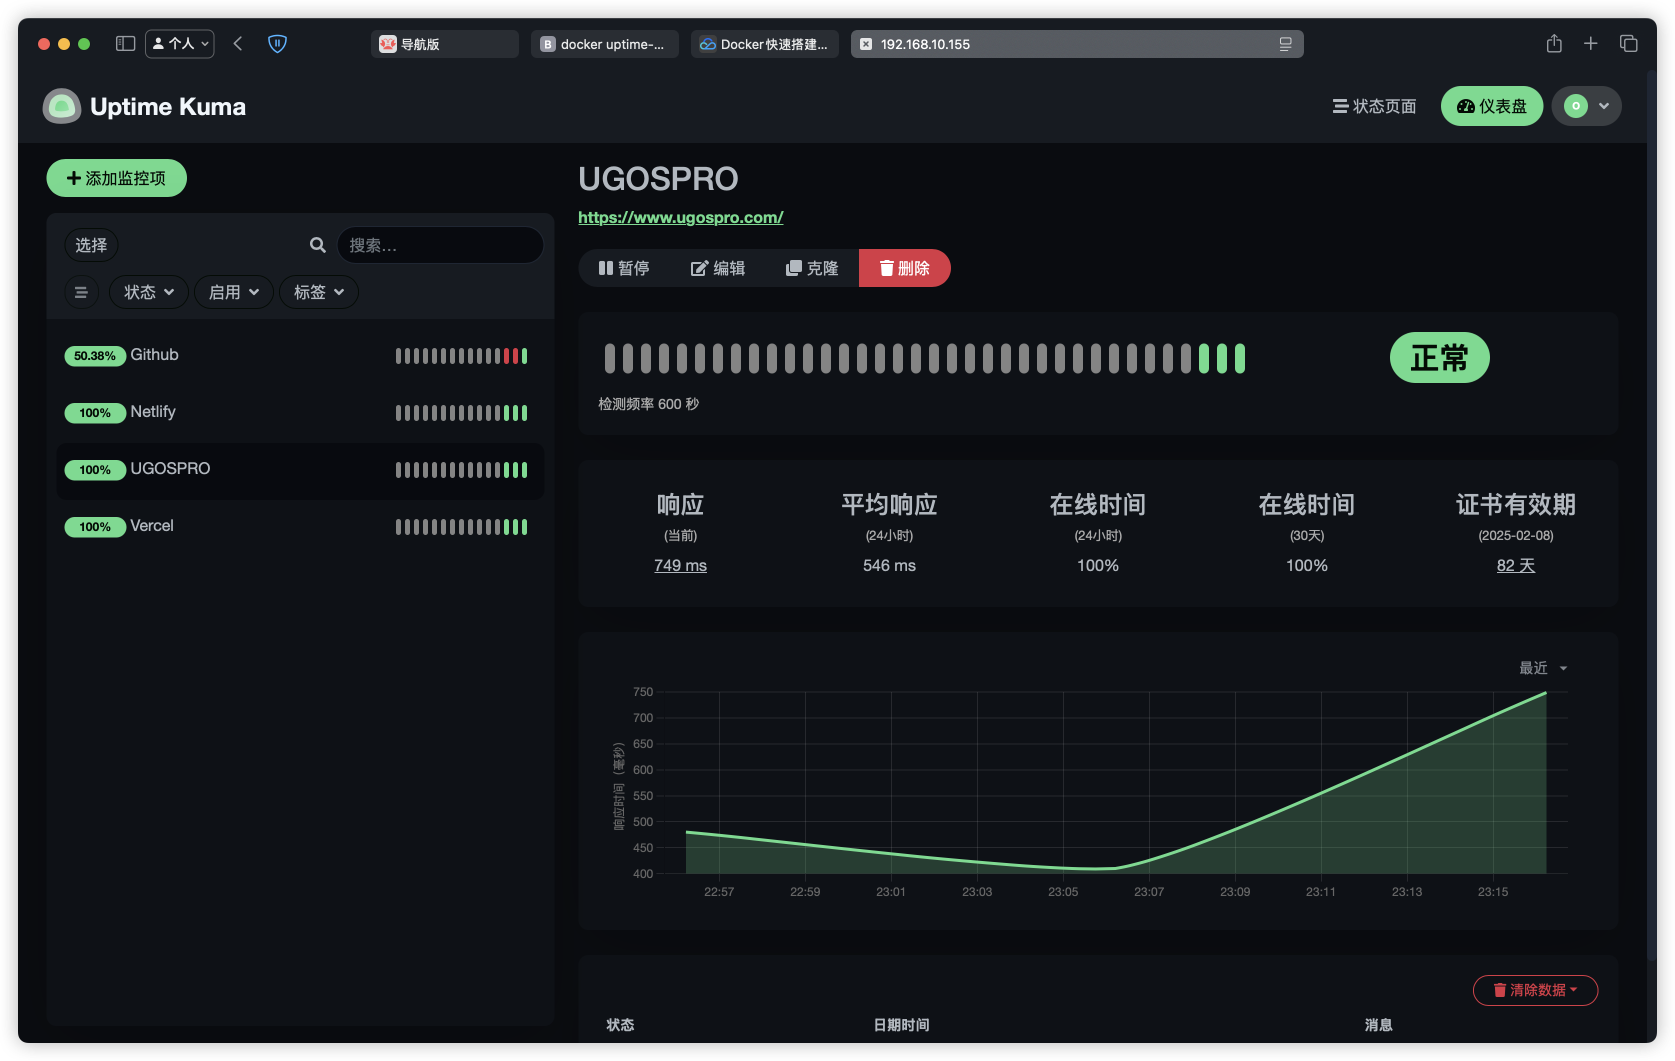Click the shield privacy icon in toolbar
Screen dimensions: 1675x1061
tap(277, 44)
